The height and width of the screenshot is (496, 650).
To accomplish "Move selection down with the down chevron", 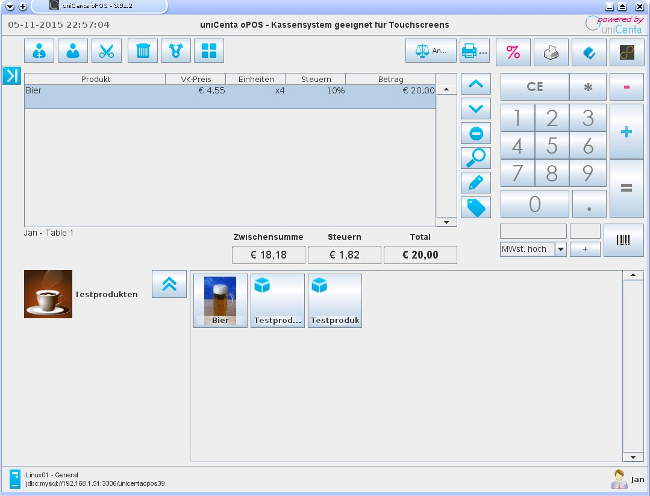I will tap(476, 109).
